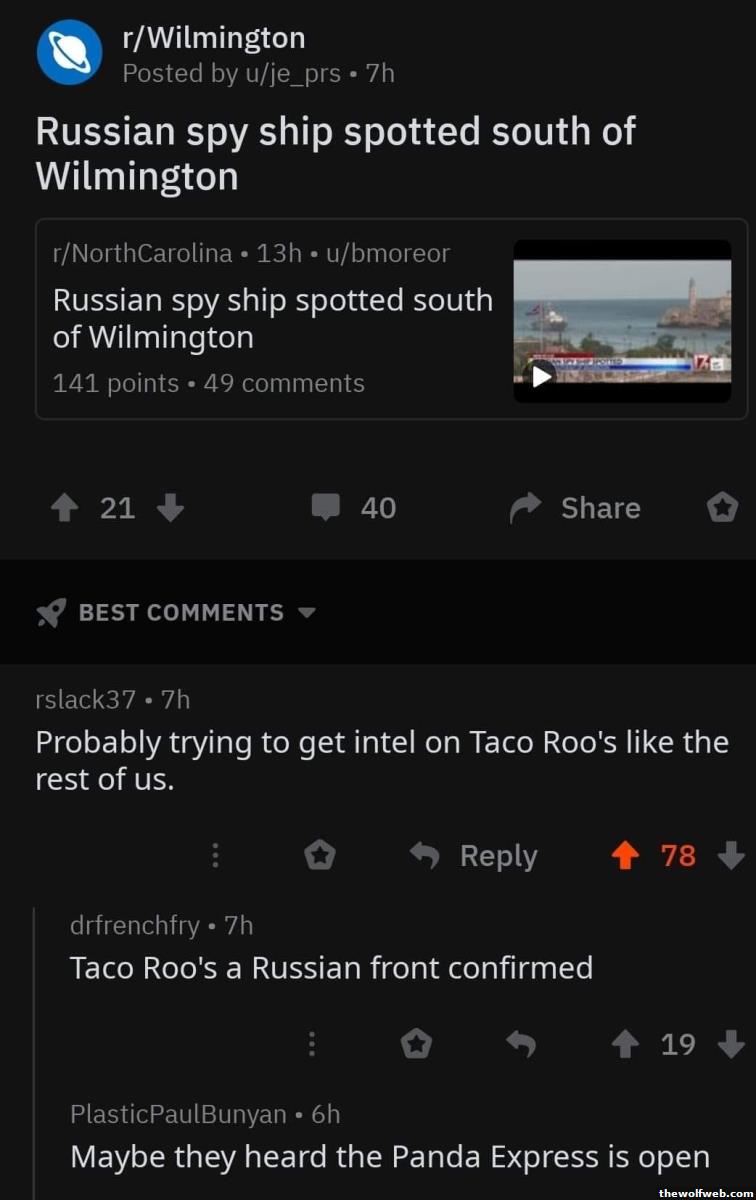Image resolution: width=756 pixels, height=1200 pixels.
Task: Click reply arrow on drfrenchfry's comment
Action: click(x=521, y=1045)
